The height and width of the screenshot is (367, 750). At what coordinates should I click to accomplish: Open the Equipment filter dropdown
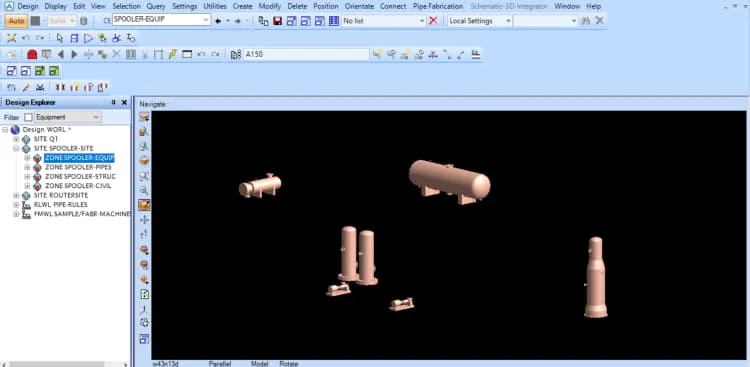tap(96, 117)
